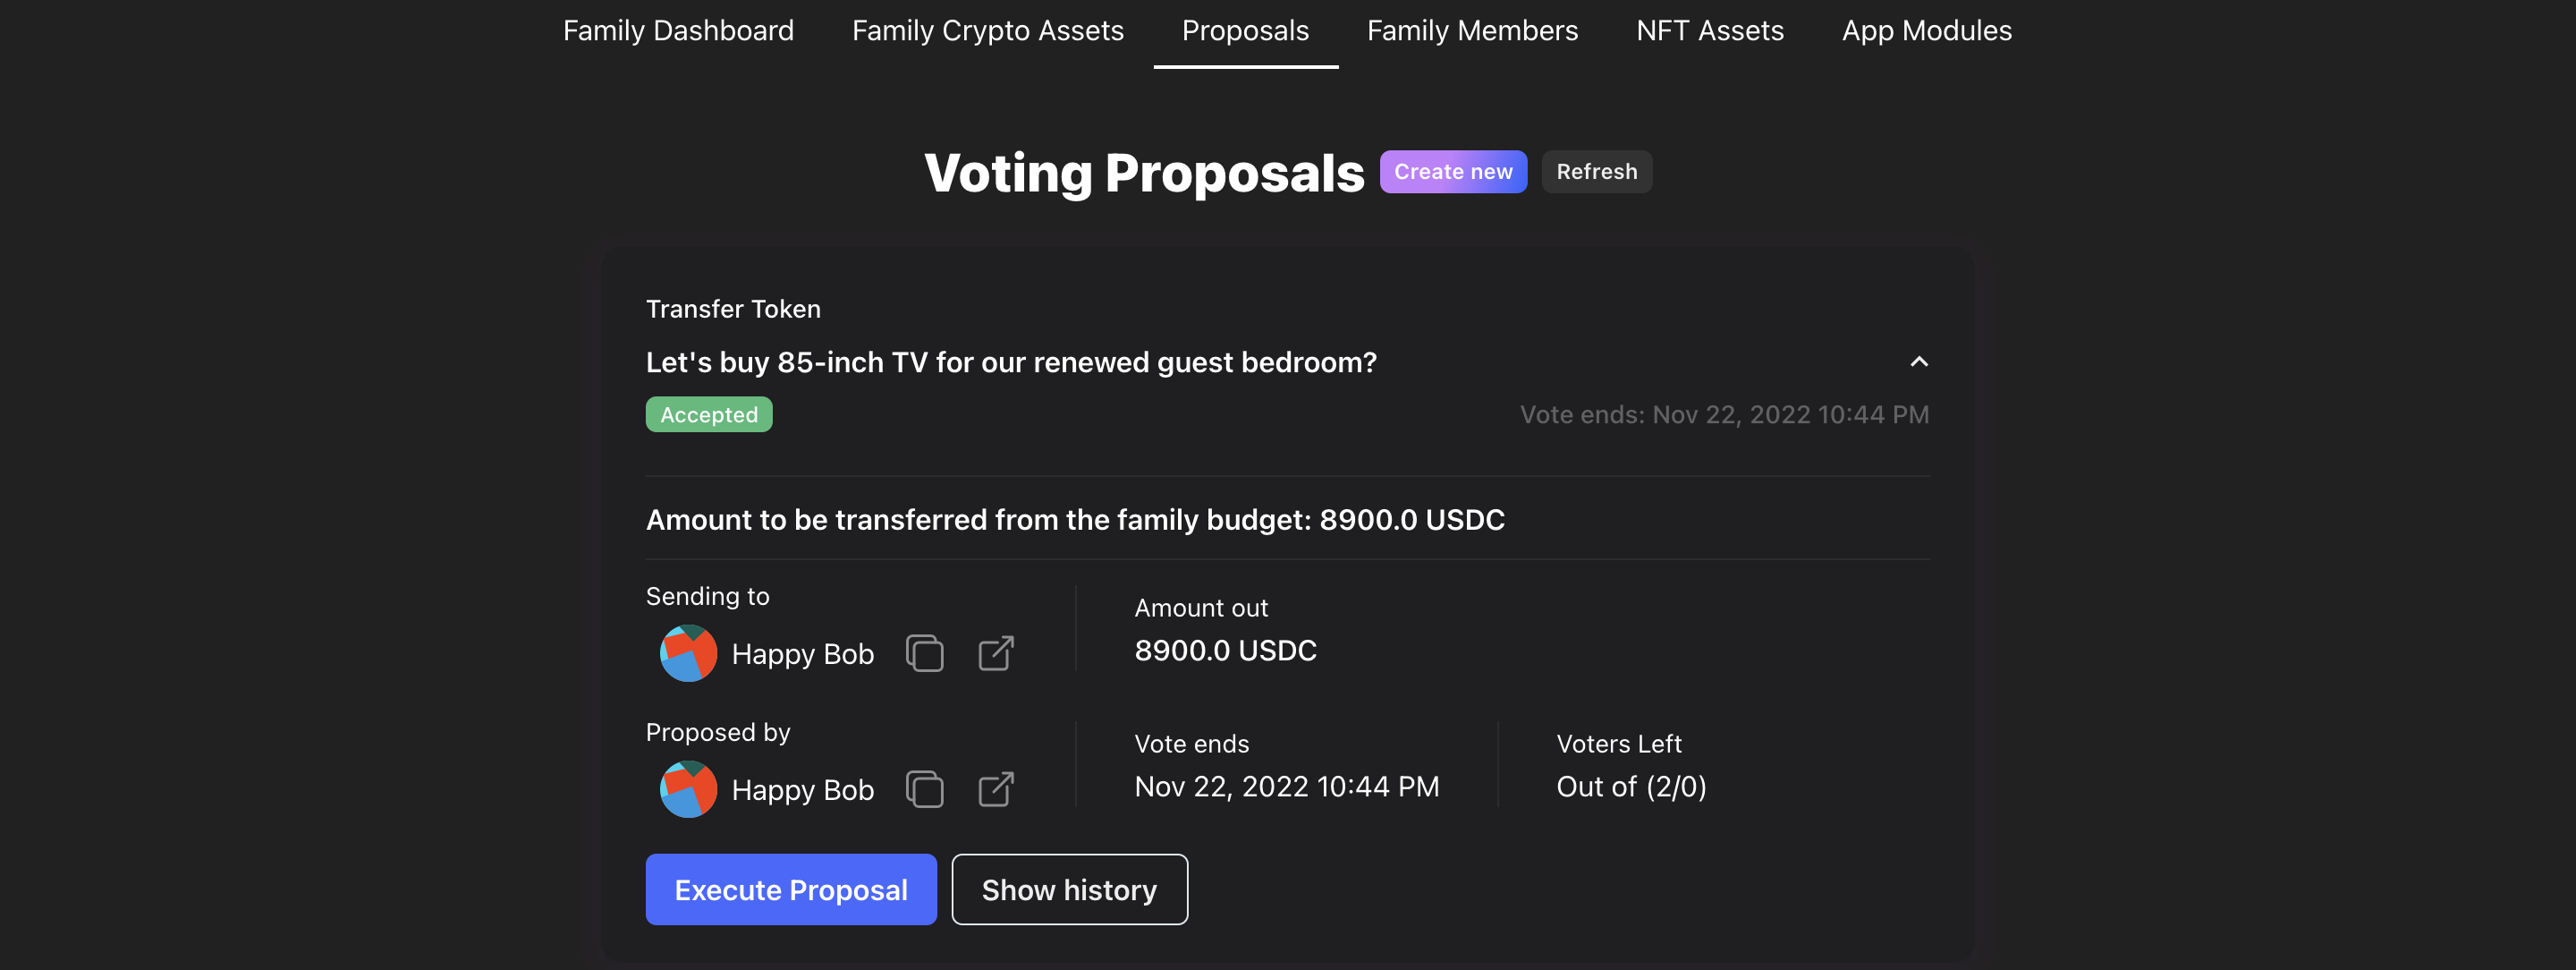Click the Create new proposal button

pyautogui.click(x=1453, y=171)
